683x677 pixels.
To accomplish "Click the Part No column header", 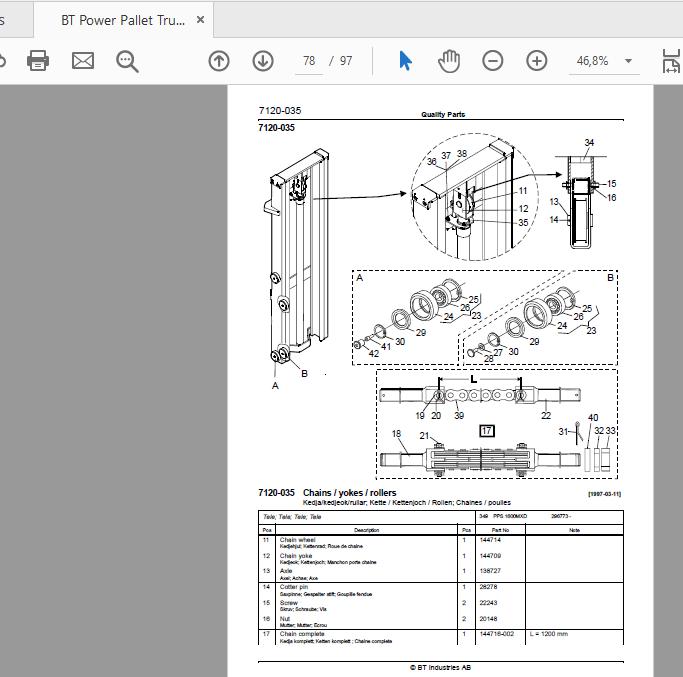I will point(500,530).
